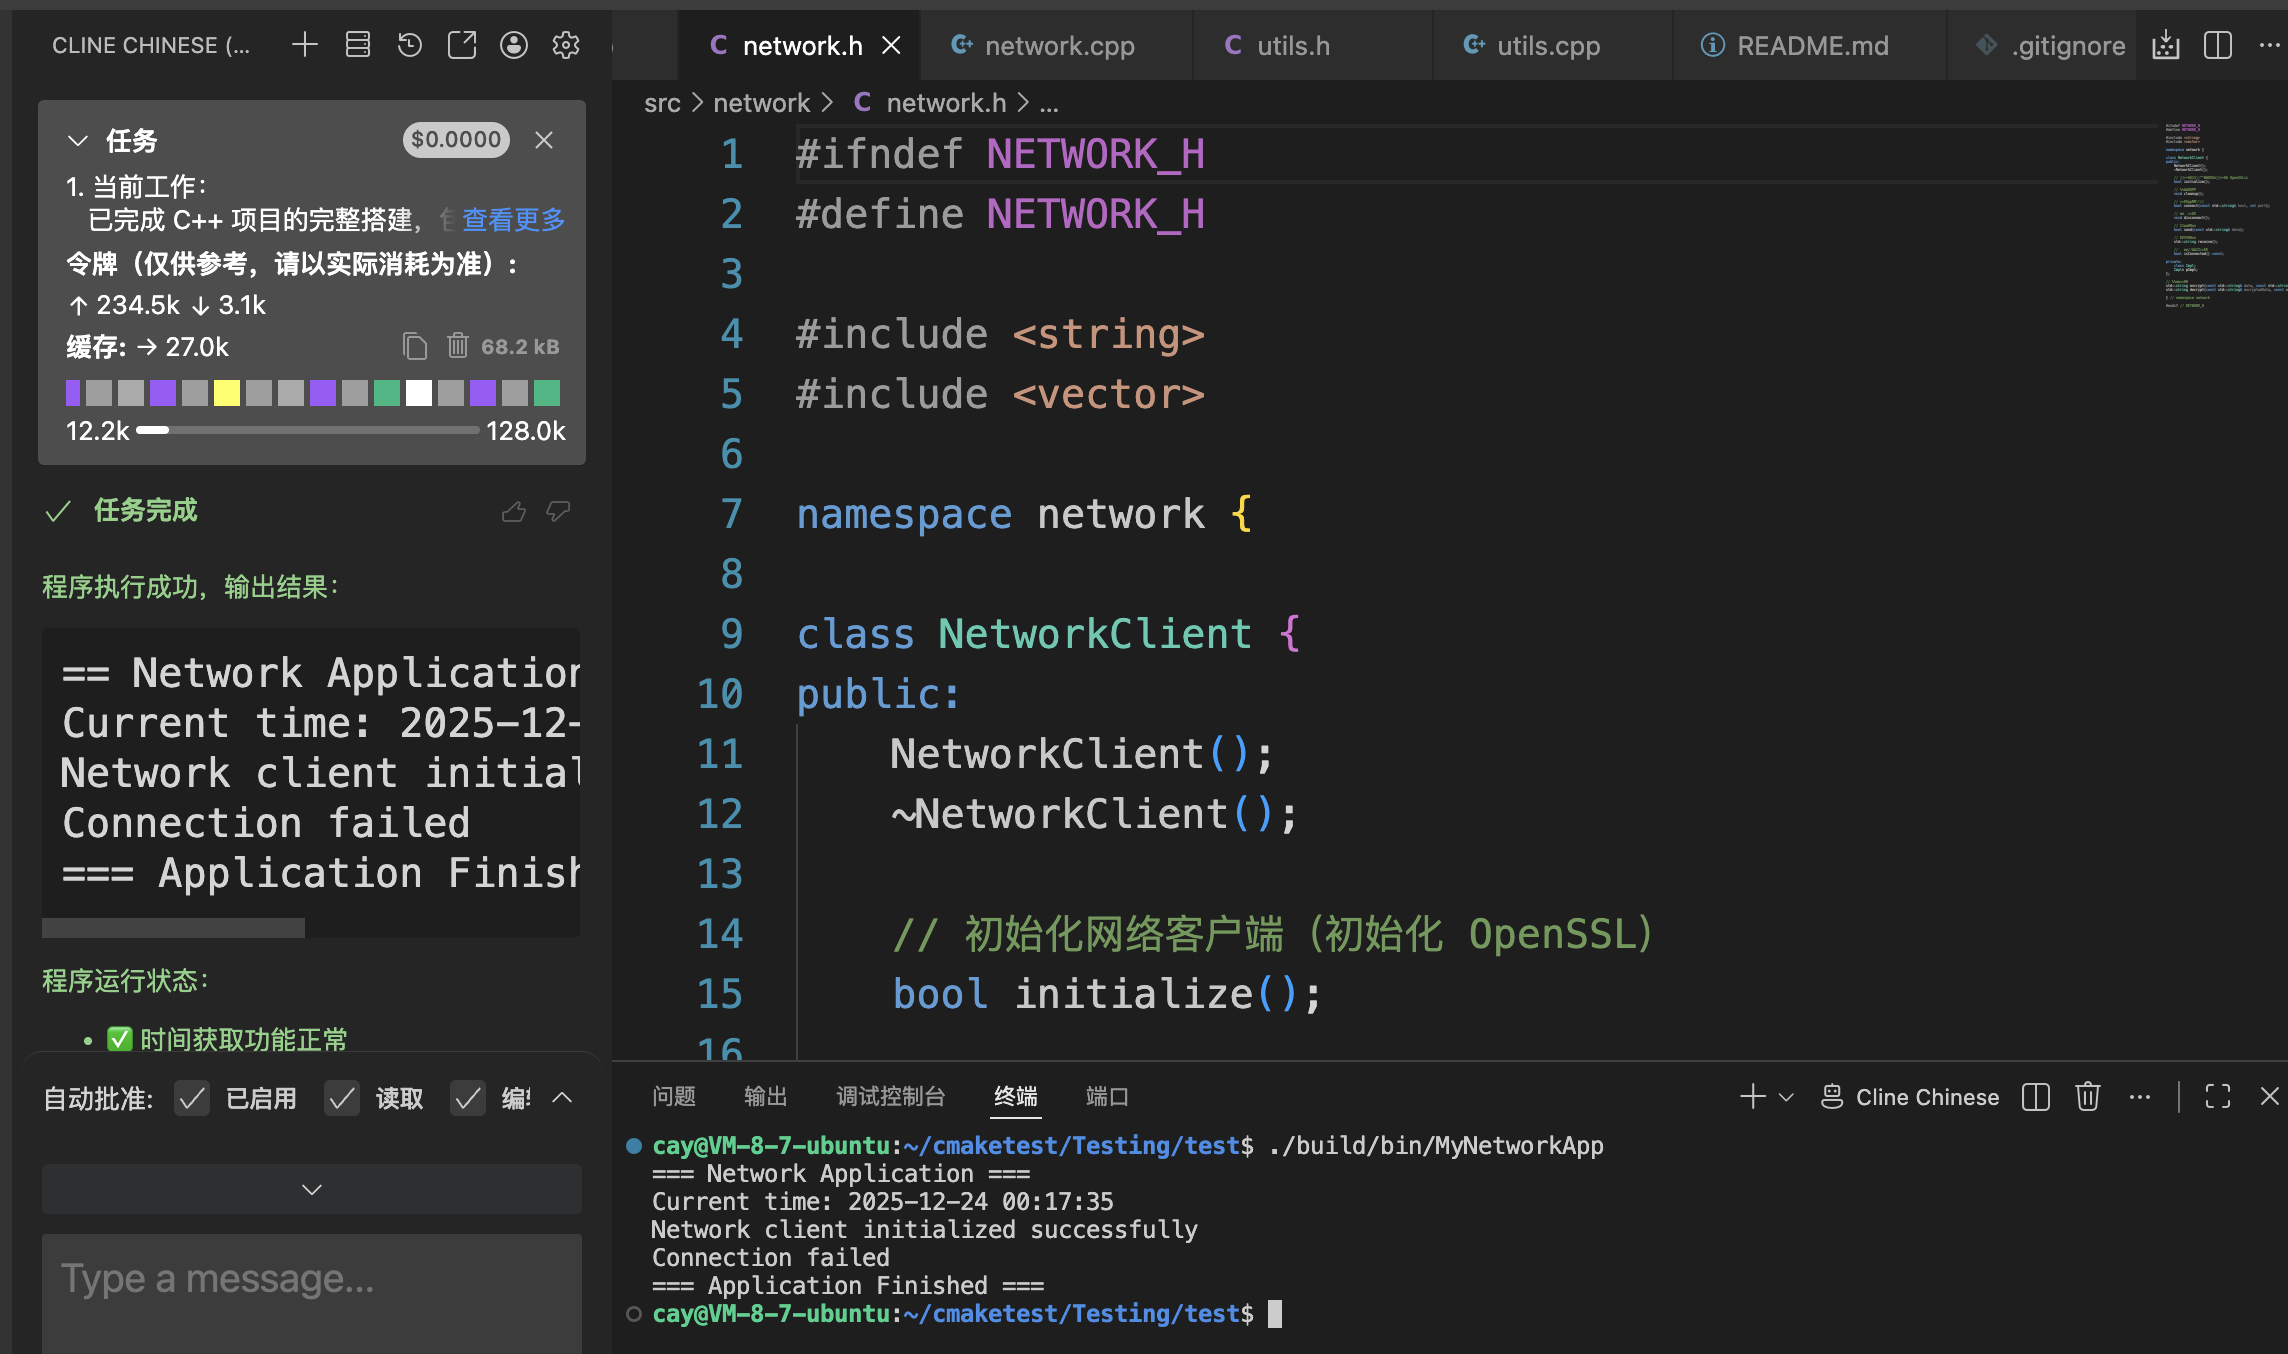Image resolution: width=2288 pixels, height=1354 pixels.
Task: Open the new terminal profile dropdown arrow
Action: click(x=1786, y=1097)
